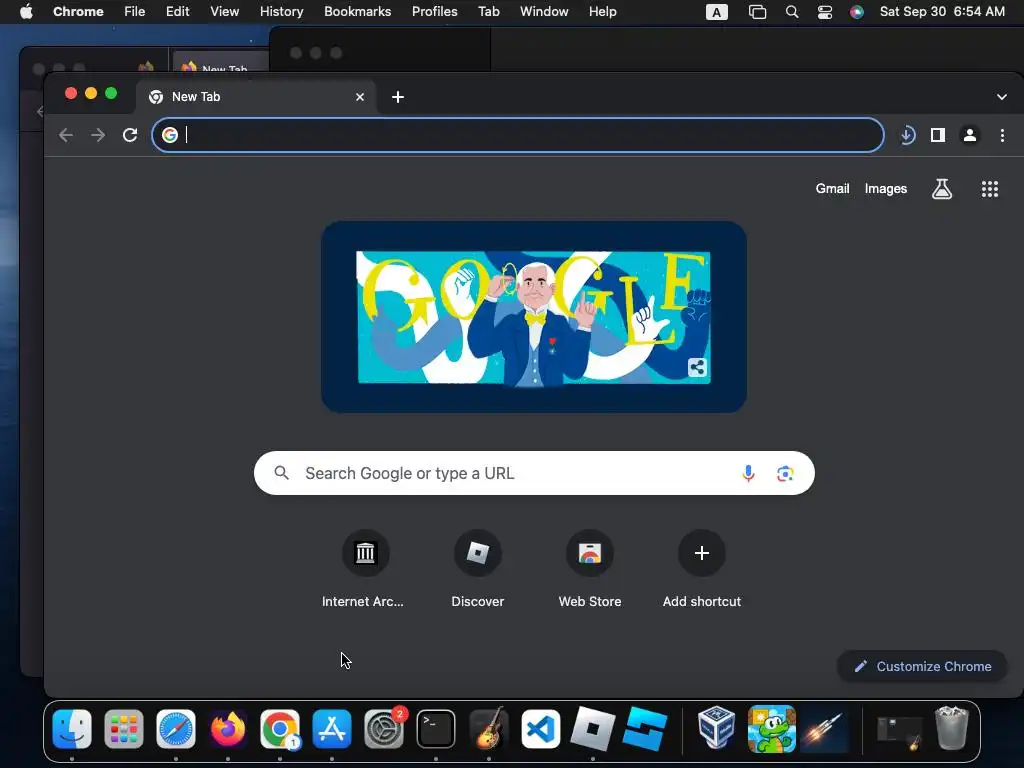Open the Bookmarks menu

coord(357,11)
